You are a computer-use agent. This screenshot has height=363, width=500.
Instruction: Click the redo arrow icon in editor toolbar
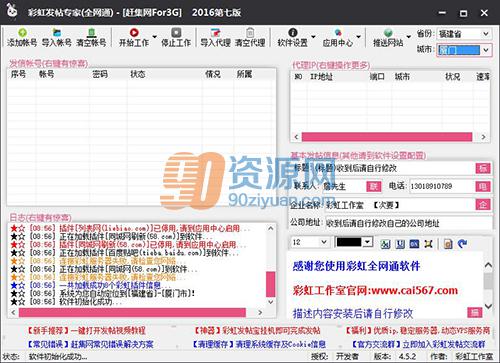click(x=462, y=244)
